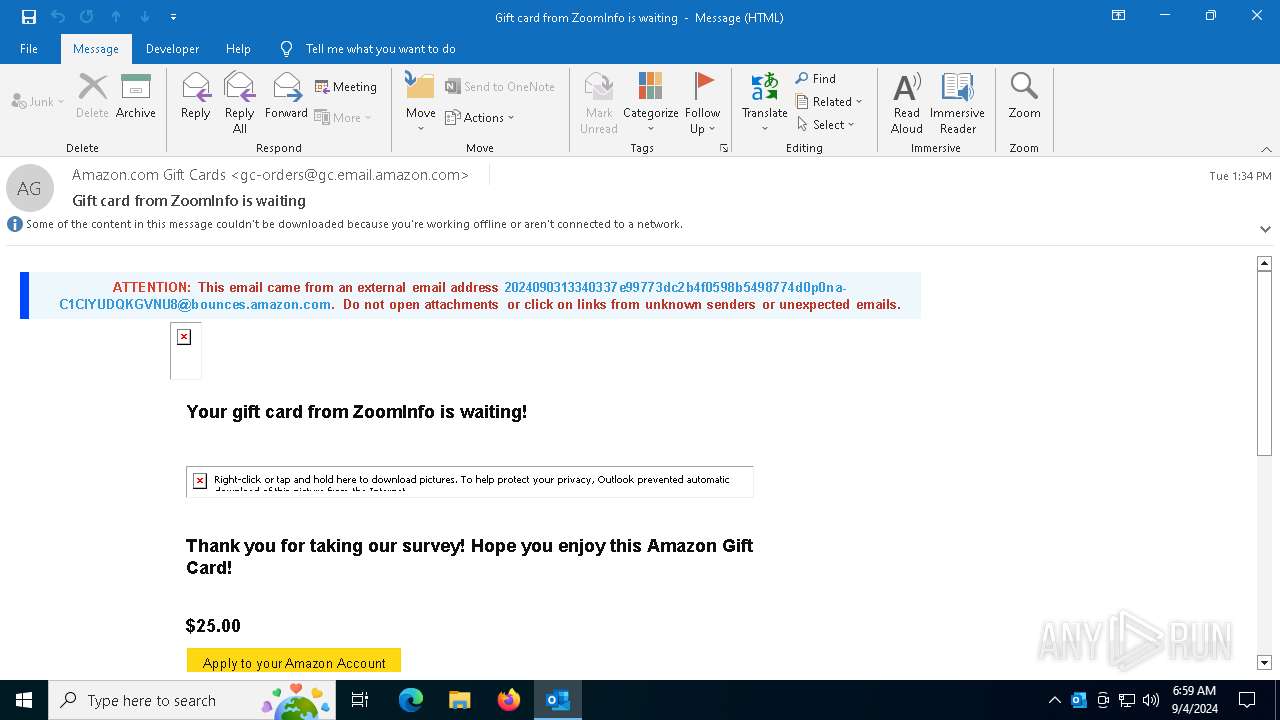Click Send to OneNote
The image size is (1280, 720).
point(500,87)
